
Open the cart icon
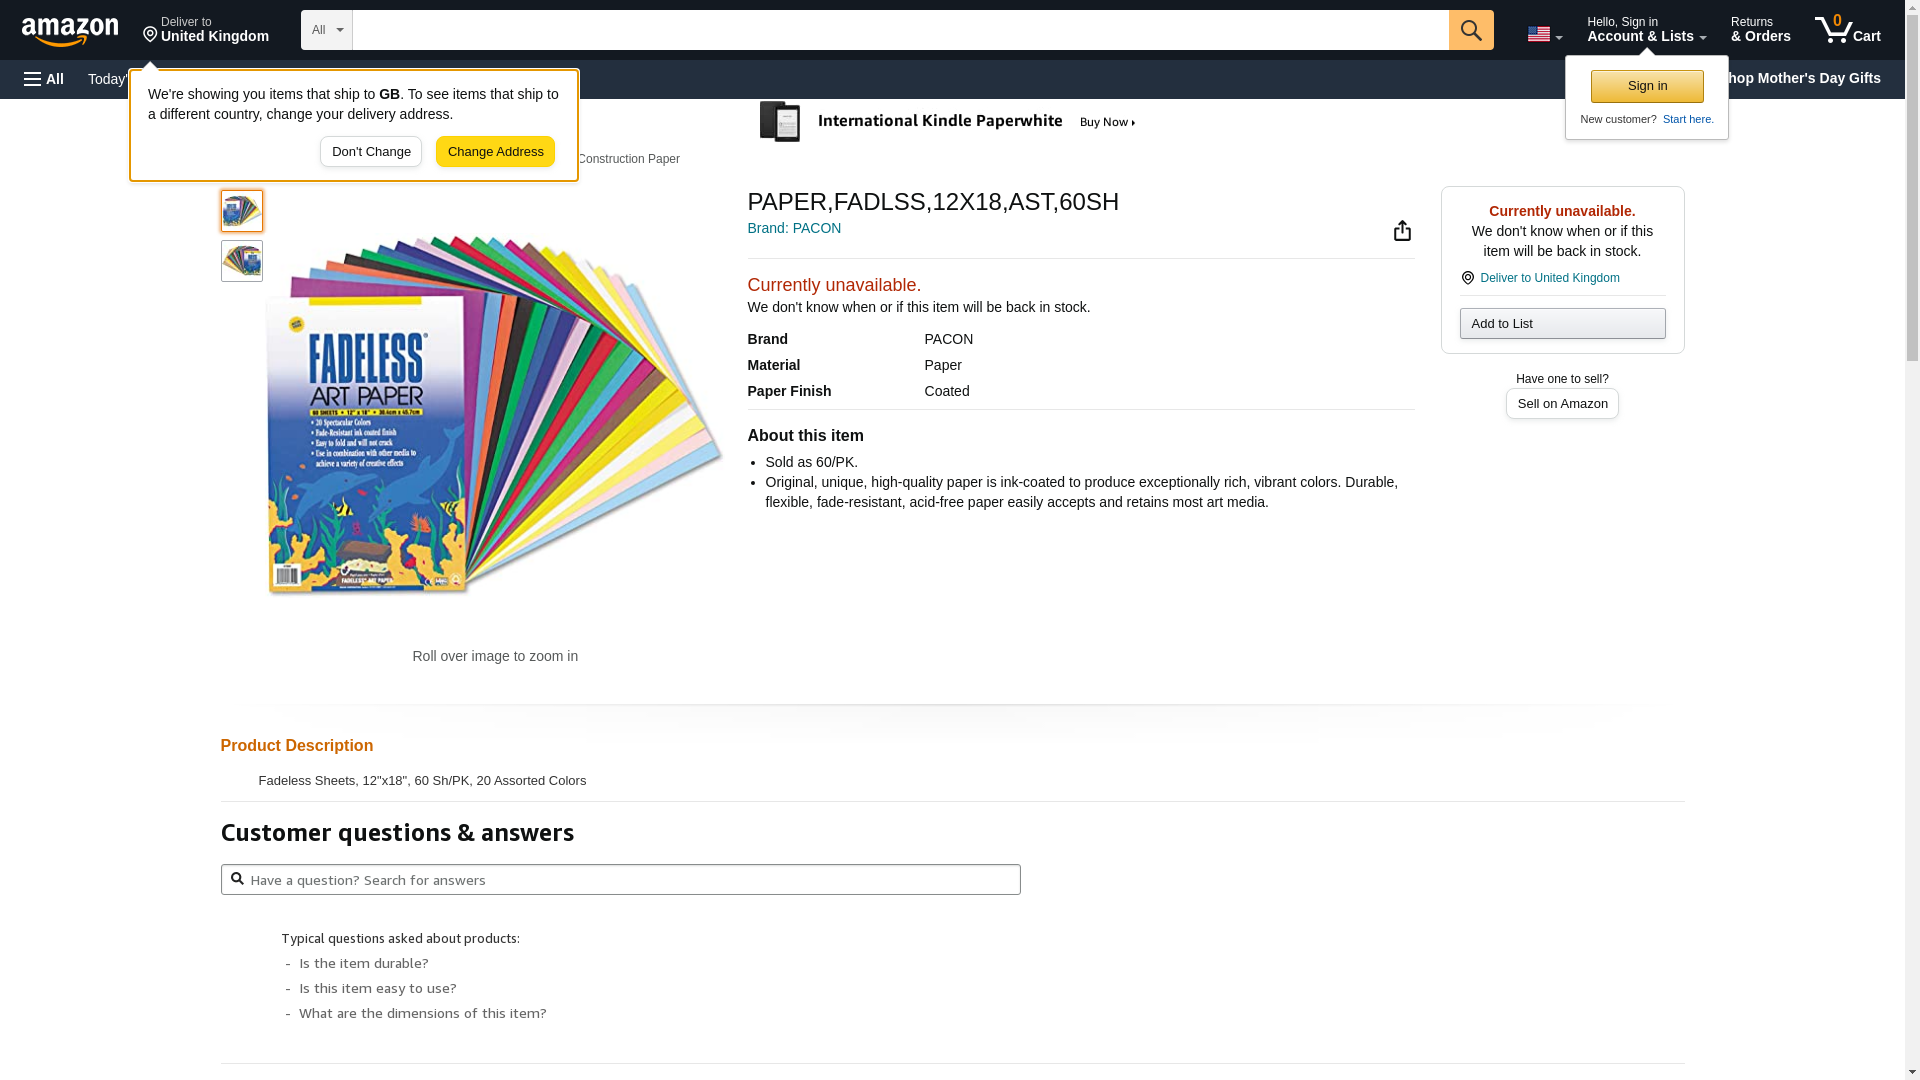[x=1846, y=30]
